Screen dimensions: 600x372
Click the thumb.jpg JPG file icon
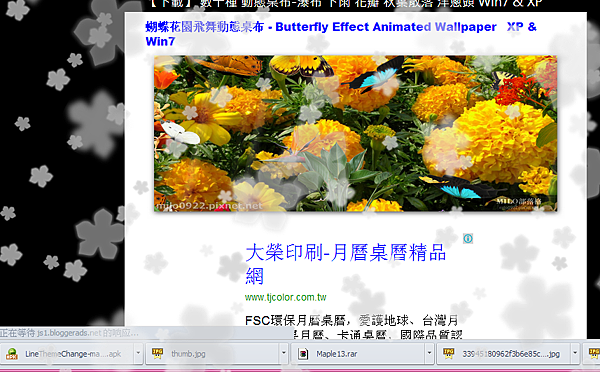157,354
